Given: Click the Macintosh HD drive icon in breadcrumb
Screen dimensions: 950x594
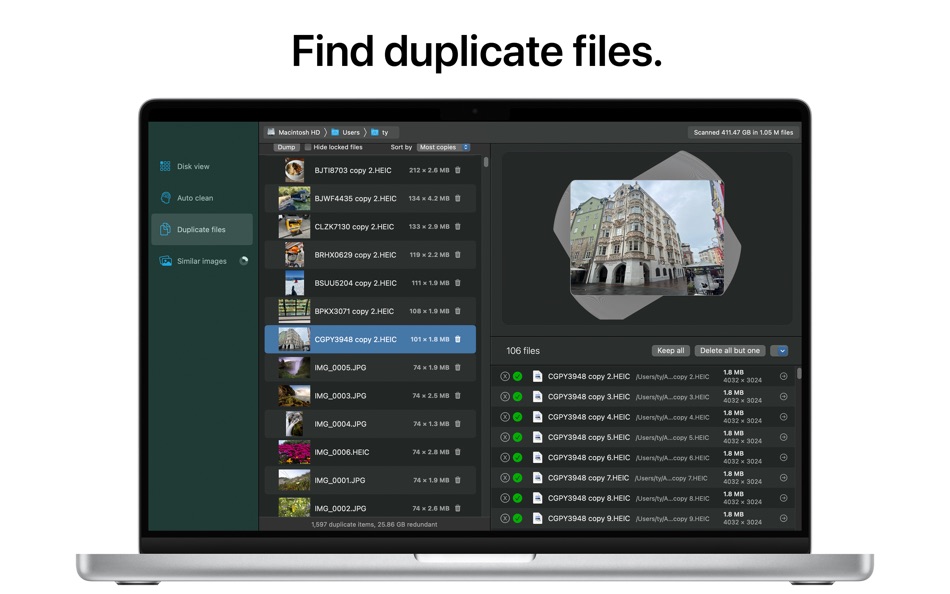Looking at the screenshot, I should click(270, 132).
